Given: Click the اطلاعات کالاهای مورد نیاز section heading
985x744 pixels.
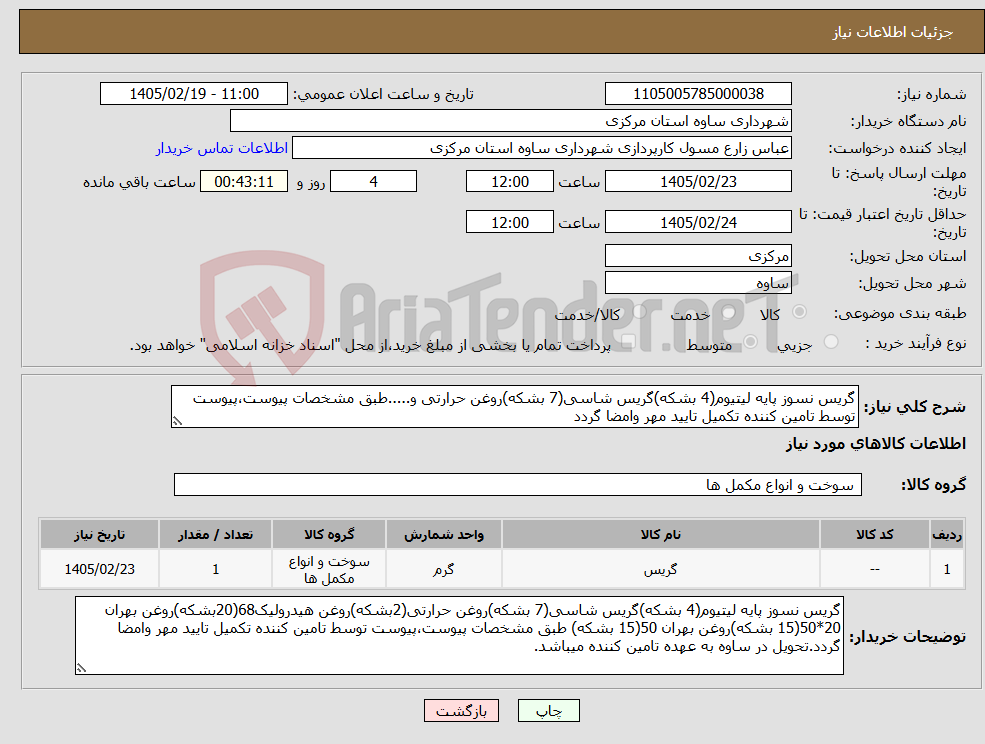Looking at the screenshot, I should (876, 444).
